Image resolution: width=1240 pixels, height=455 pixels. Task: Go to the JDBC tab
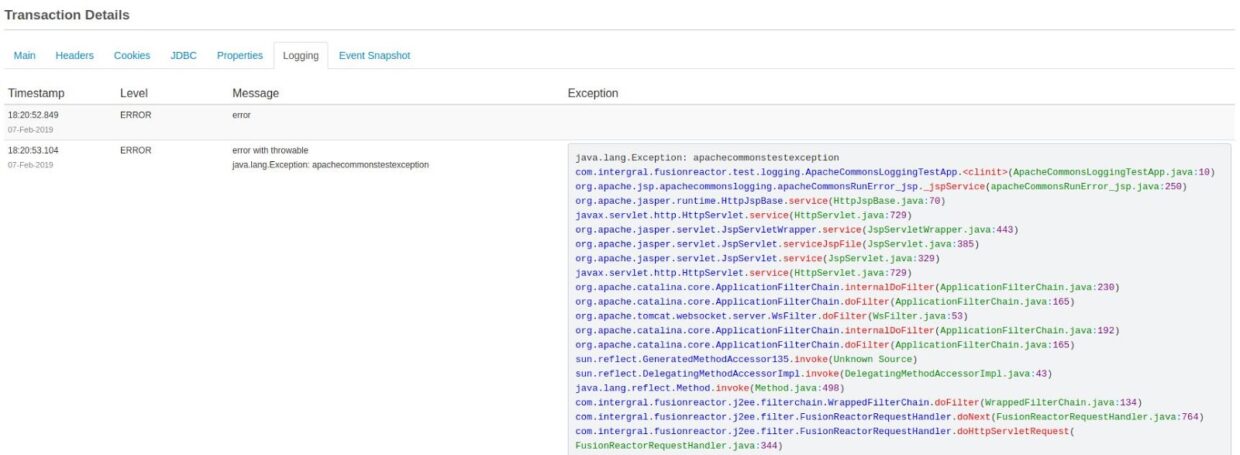pyautogui.click(x=183, y=56)
